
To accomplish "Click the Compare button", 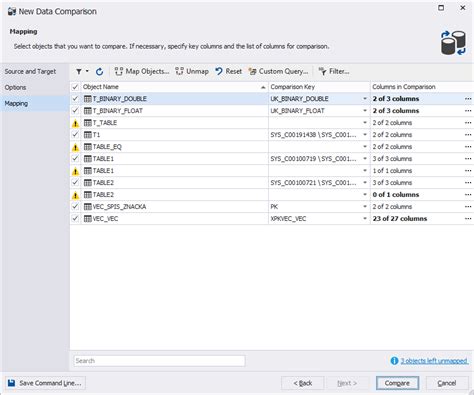I will [397, 383].
